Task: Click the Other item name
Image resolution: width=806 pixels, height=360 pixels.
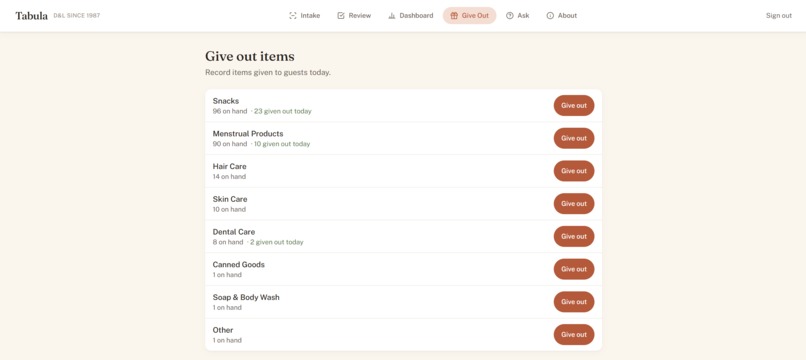Action: pos(223,330)
